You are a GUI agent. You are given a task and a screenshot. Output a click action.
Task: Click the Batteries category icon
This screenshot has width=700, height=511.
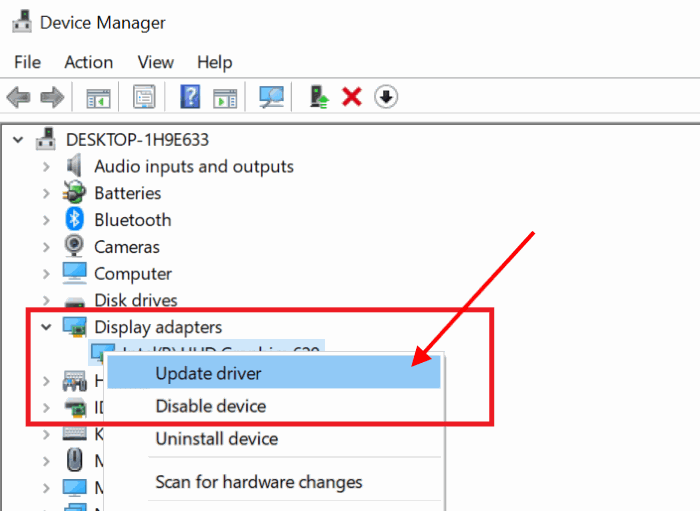point(74,192)
